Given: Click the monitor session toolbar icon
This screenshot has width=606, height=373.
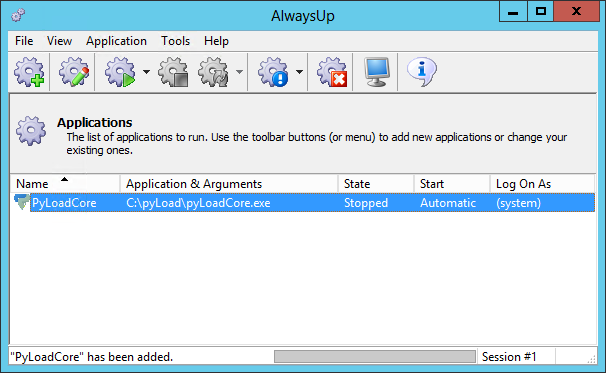Looking at the screenshot, I should tap(376, 72).
